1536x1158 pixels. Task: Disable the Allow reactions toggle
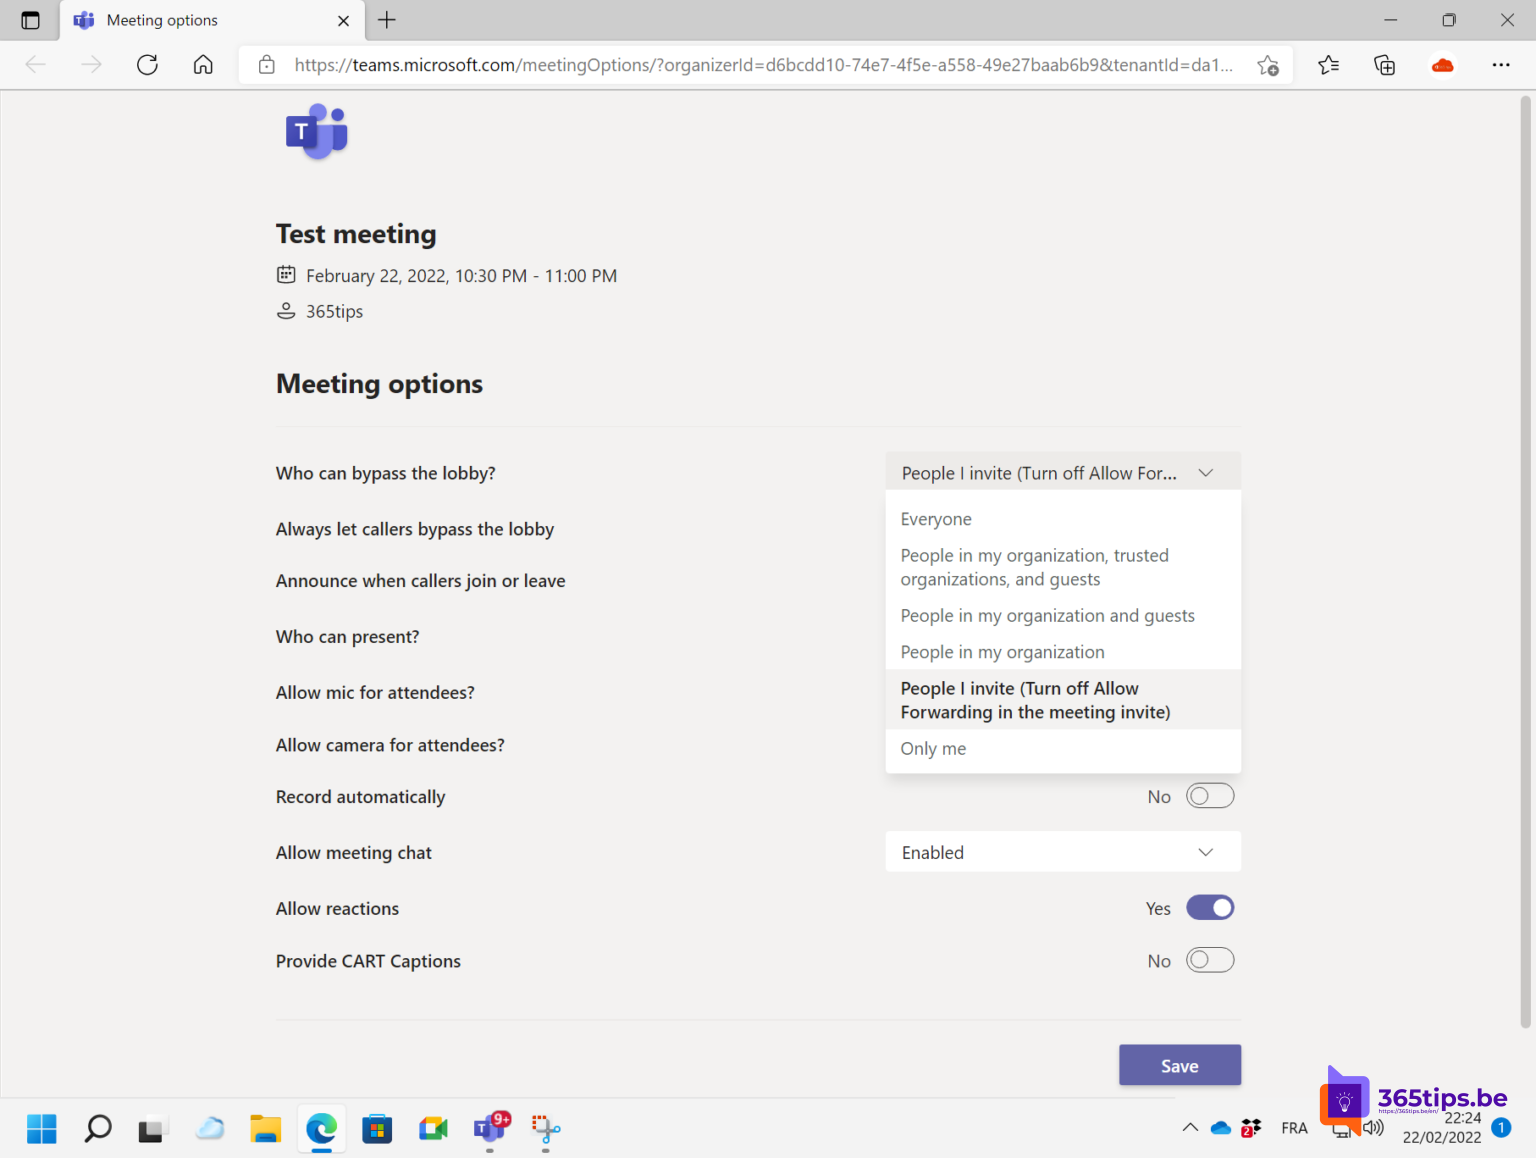1209,907
